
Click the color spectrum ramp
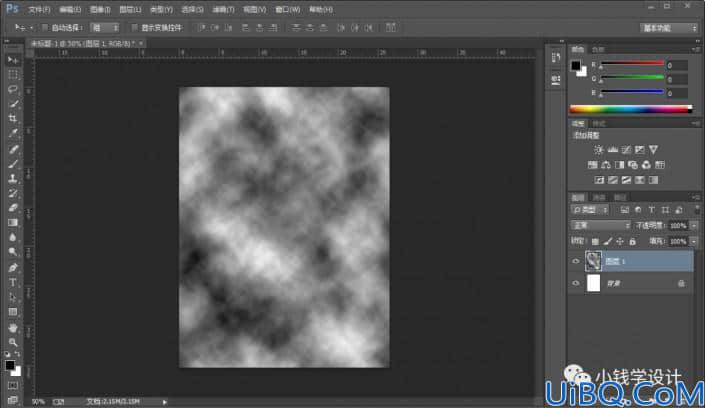coord(630,109)
